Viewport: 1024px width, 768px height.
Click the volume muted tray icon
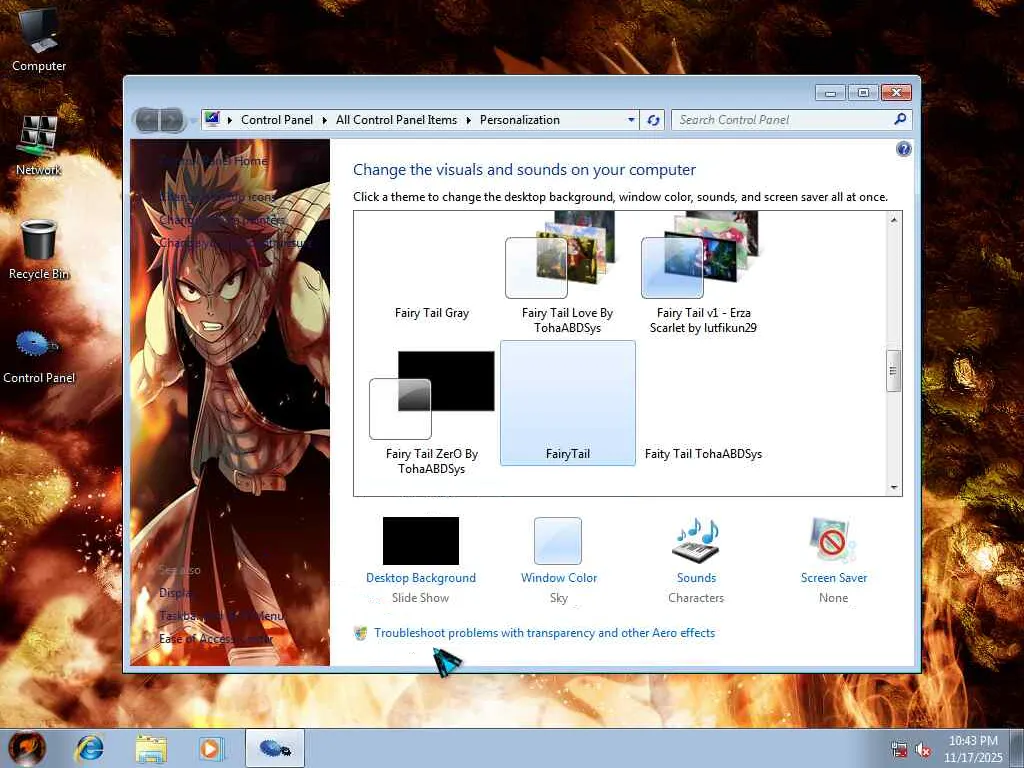pos(923,750)
